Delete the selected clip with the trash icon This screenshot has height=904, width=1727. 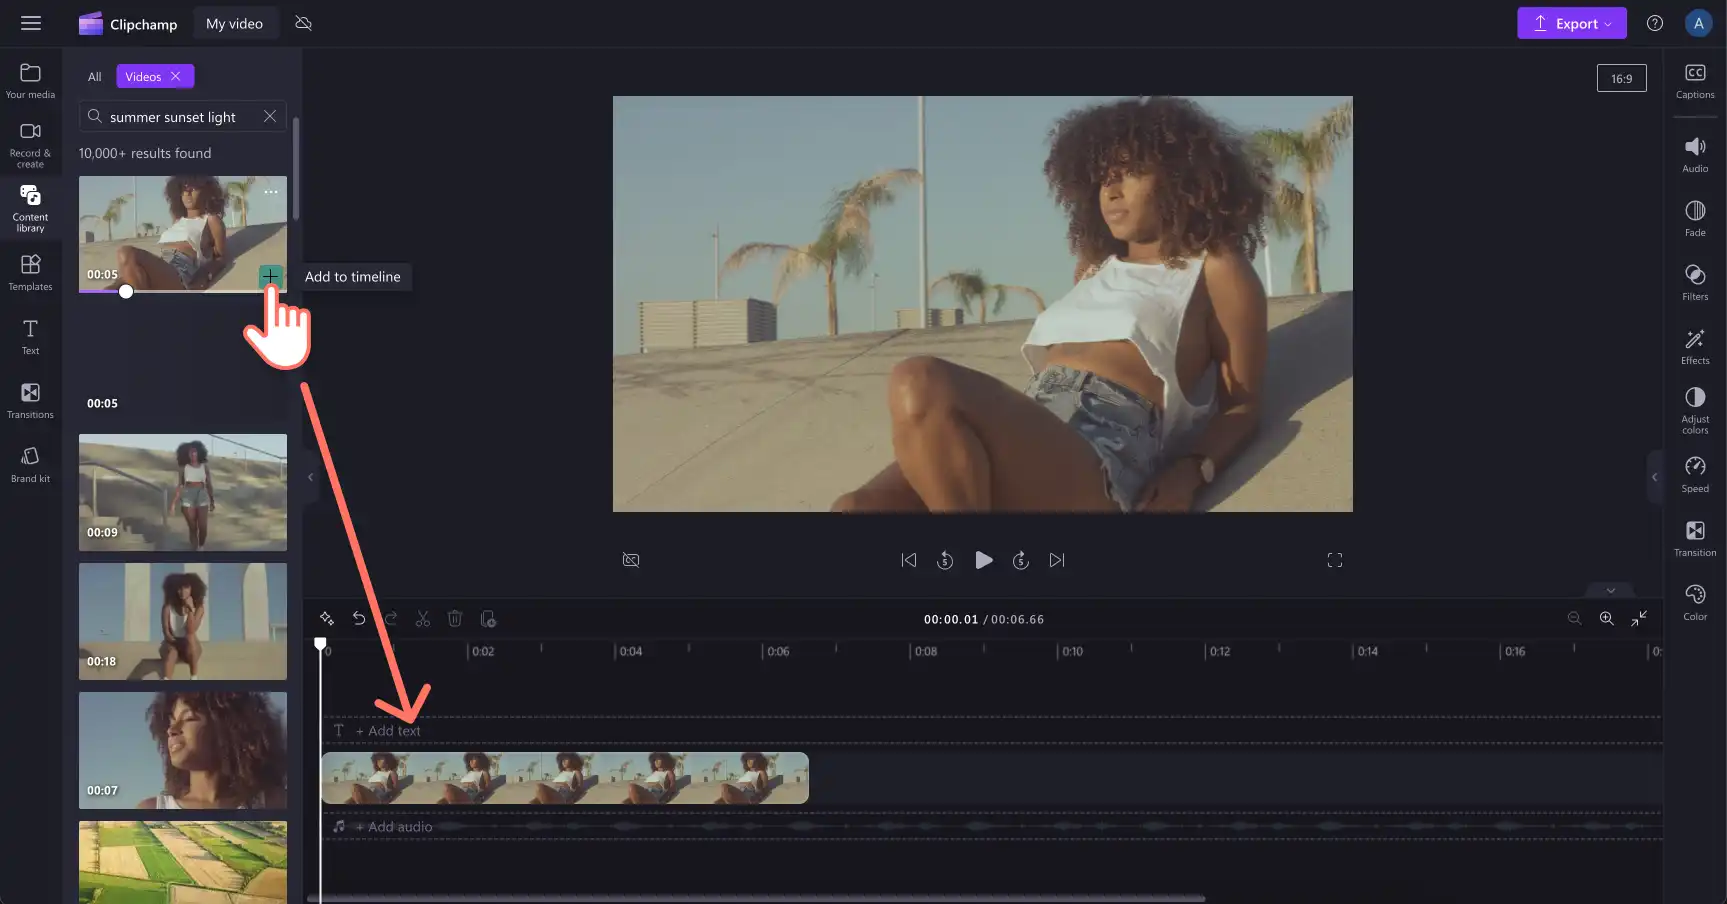point(455,619)
